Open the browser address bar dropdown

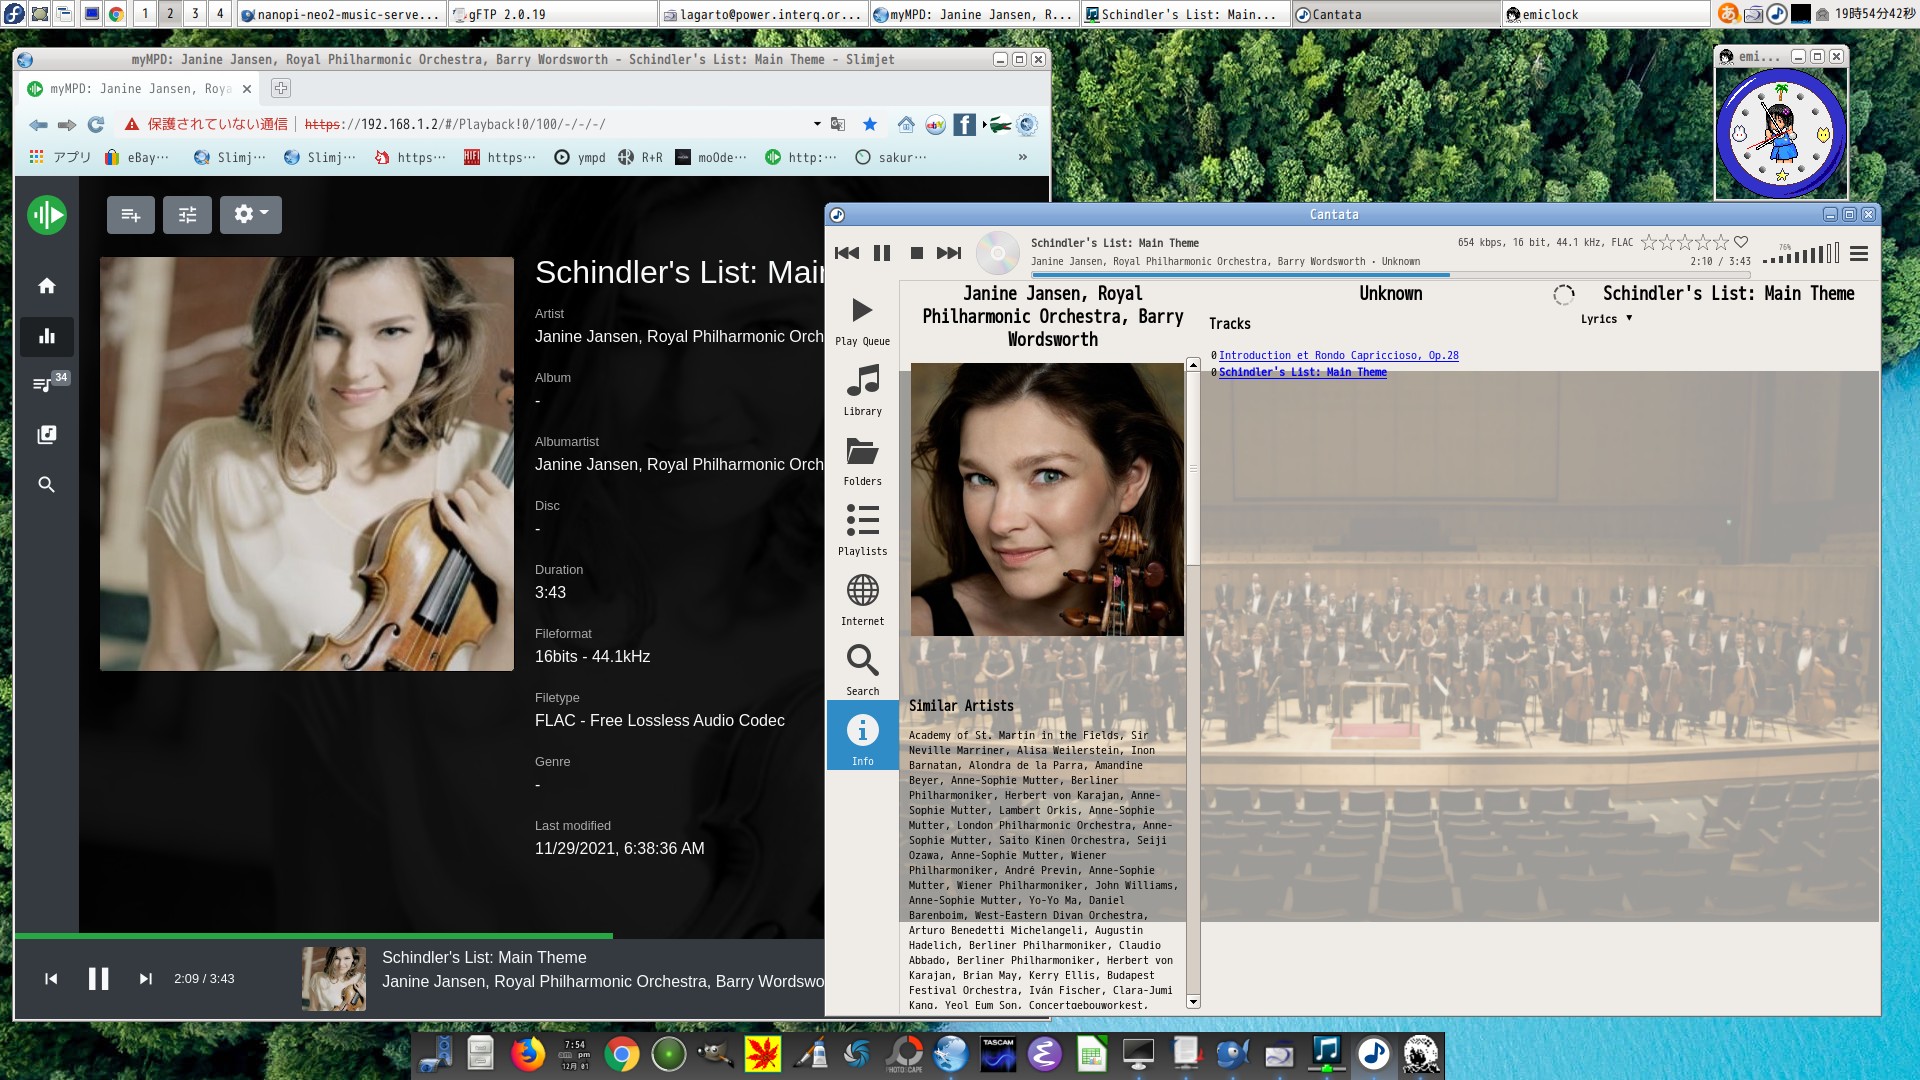tap(816, 124)
